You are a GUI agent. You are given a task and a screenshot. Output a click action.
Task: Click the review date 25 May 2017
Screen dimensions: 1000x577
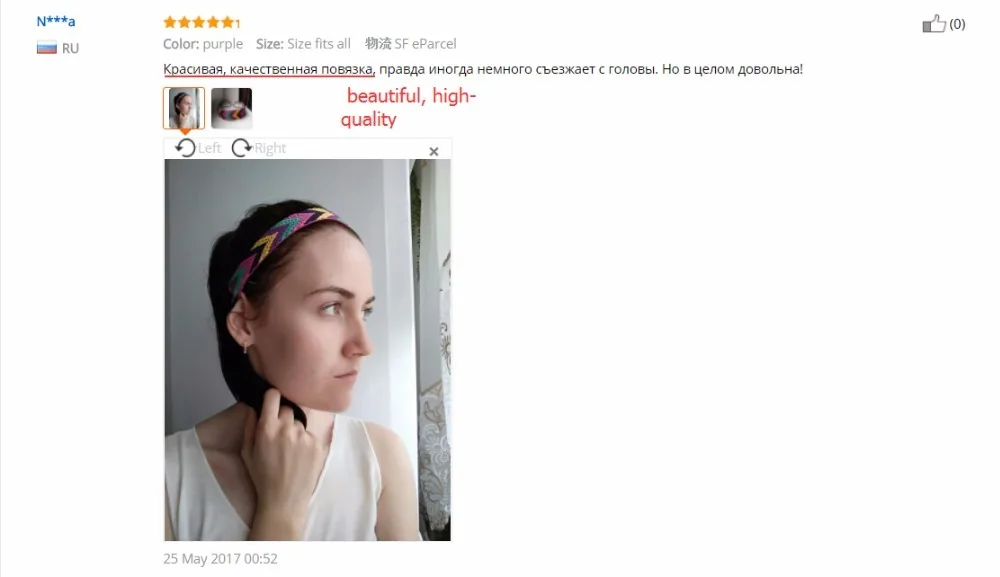(x=220, y=559)
